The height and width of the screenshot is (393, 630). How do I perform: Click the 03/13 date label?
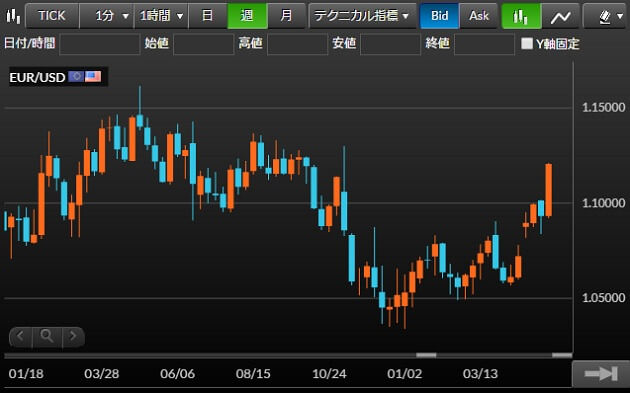point(480,374)
